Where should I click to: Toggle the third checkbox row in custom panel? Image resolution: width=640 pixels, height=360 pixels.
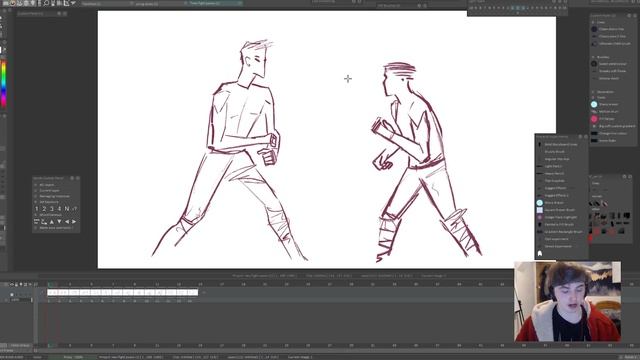pyautogui.click(x=36, y=196)
